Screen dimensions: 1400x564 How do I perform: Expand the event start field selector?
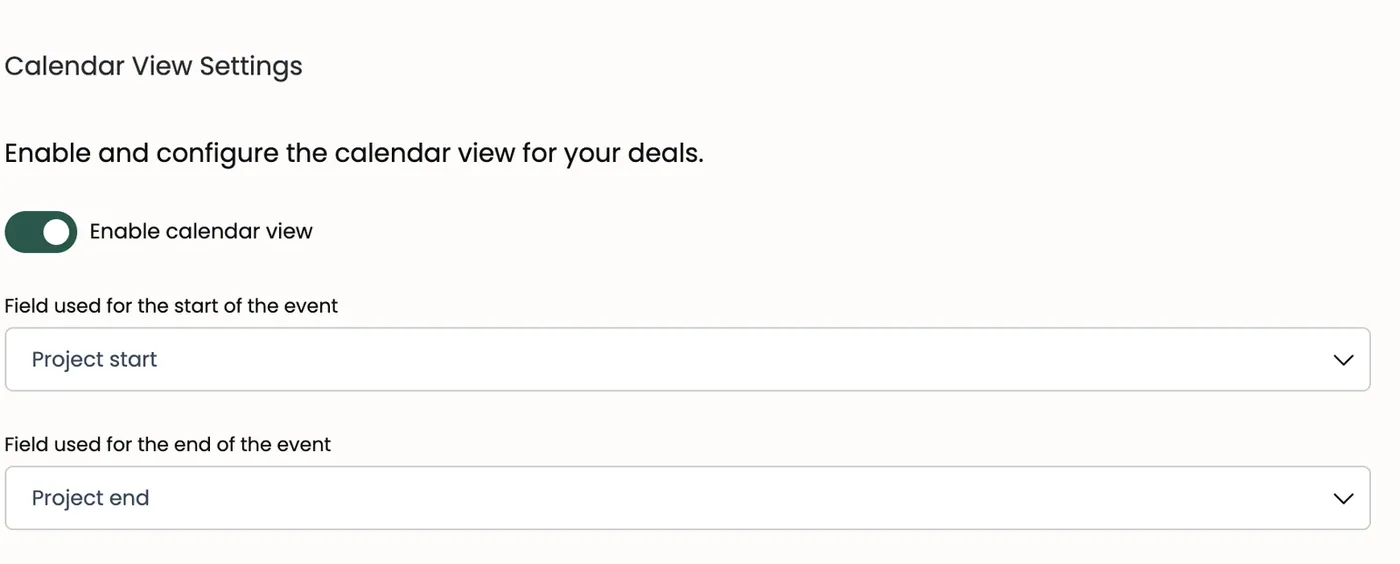click(x=687, y=359)
